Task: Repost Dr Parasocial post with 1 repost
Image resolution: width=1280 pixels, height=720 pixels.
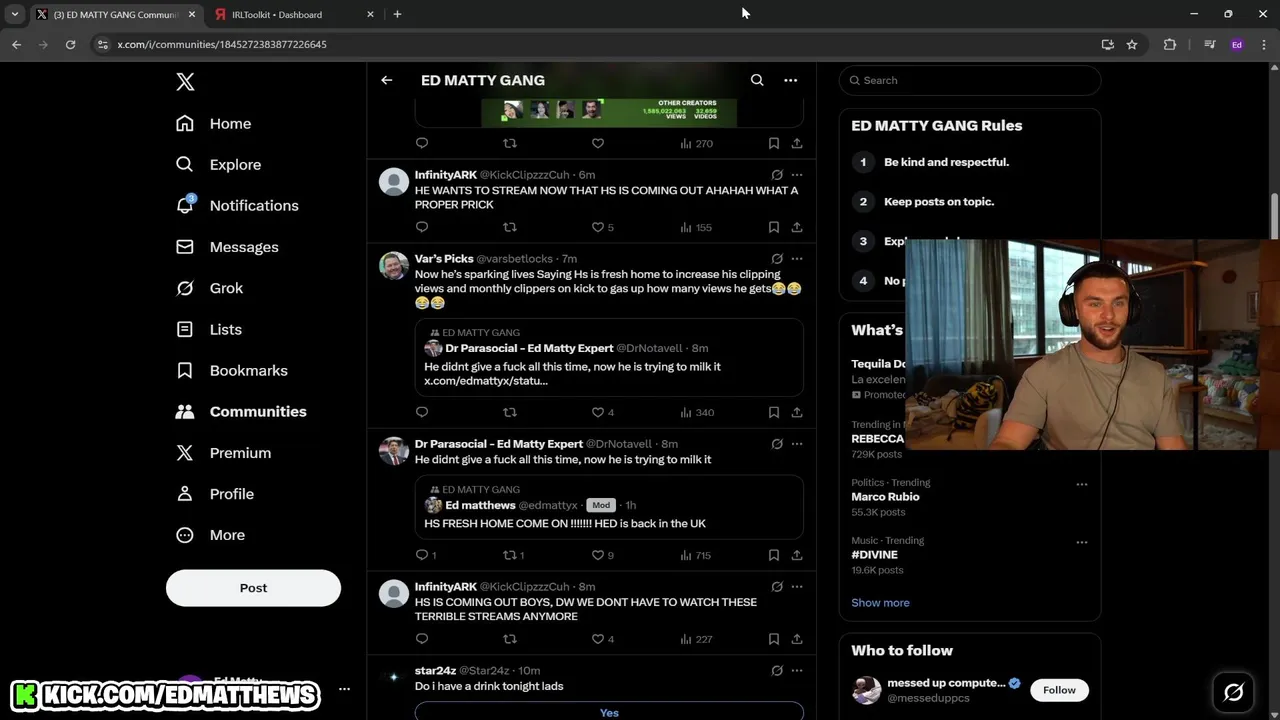Action: pos(513,555)
